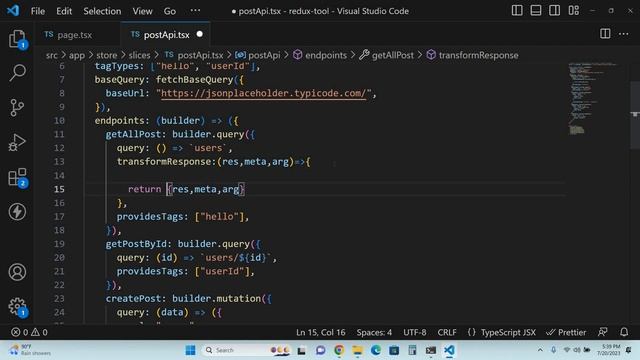Screen dimensions: 640x360
Task: Open the View menu
Action: coord(142,11)
